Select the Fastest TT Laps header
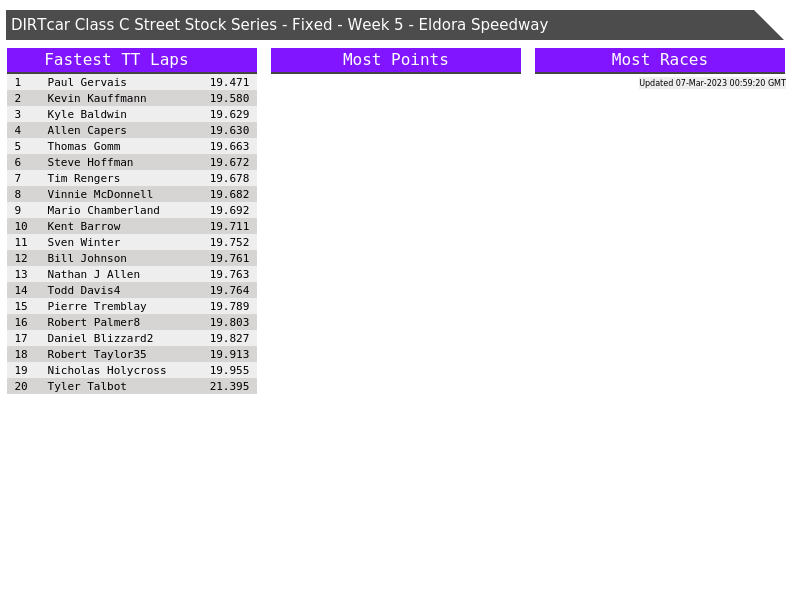The image size is (800, 600). [116, 60]
